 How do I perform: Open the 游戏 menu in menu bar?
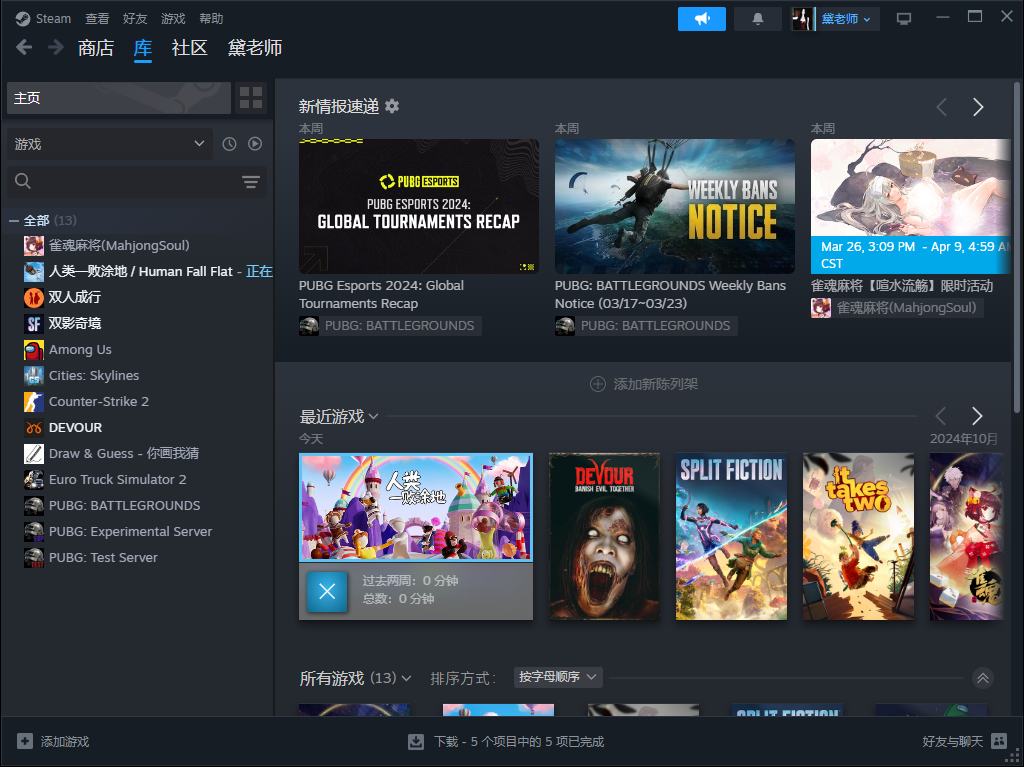click(173, 19)
